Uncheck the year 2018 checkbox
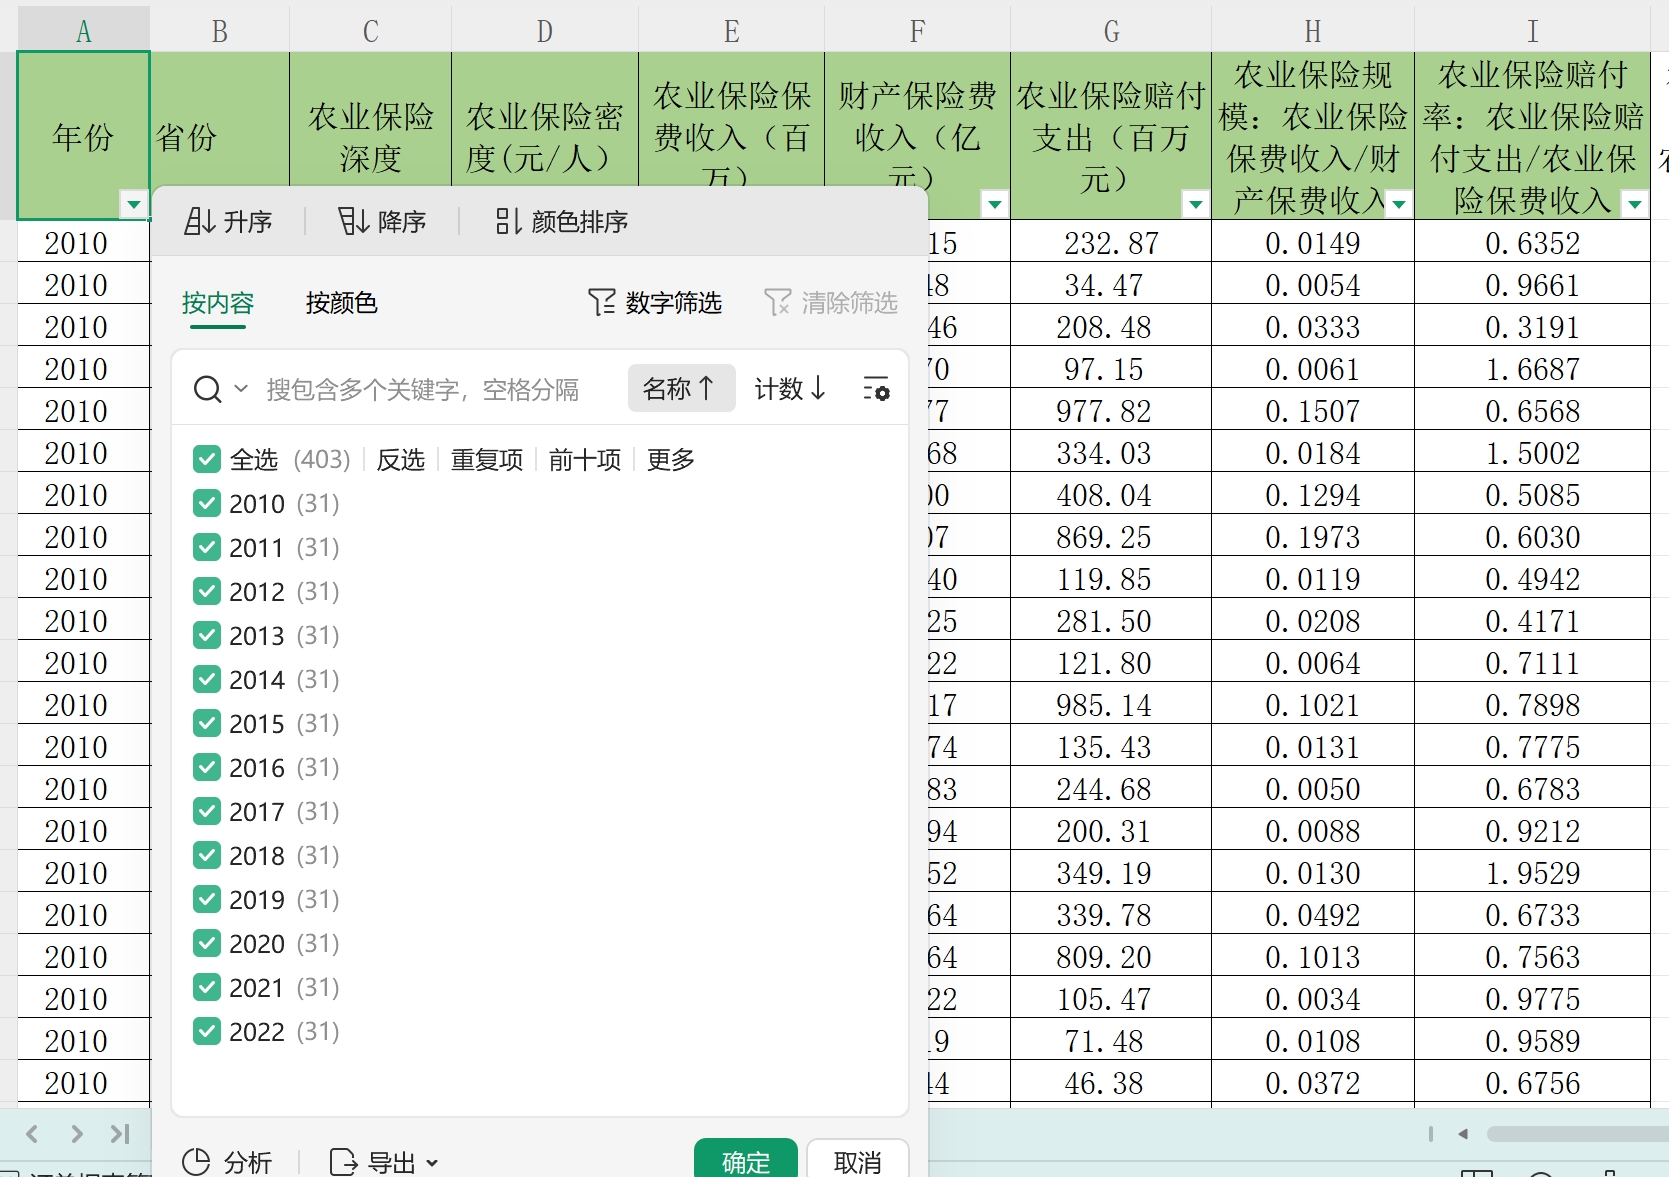Screen dimensions: 1669x1177 (207, 855)
